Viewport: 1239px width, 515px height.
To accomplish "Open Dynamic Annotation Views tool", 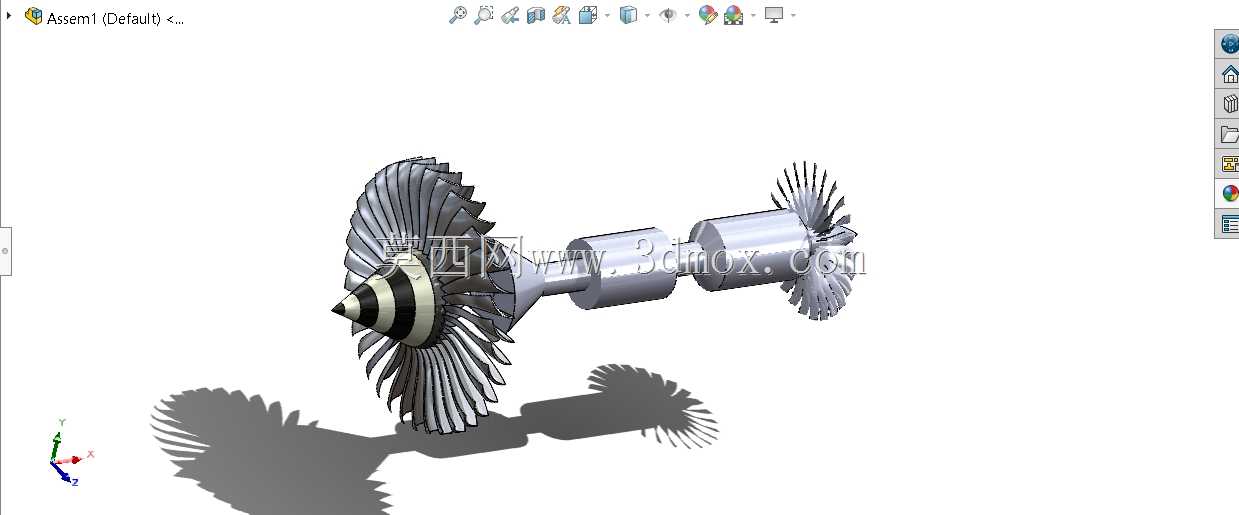I will coord(561,15).
